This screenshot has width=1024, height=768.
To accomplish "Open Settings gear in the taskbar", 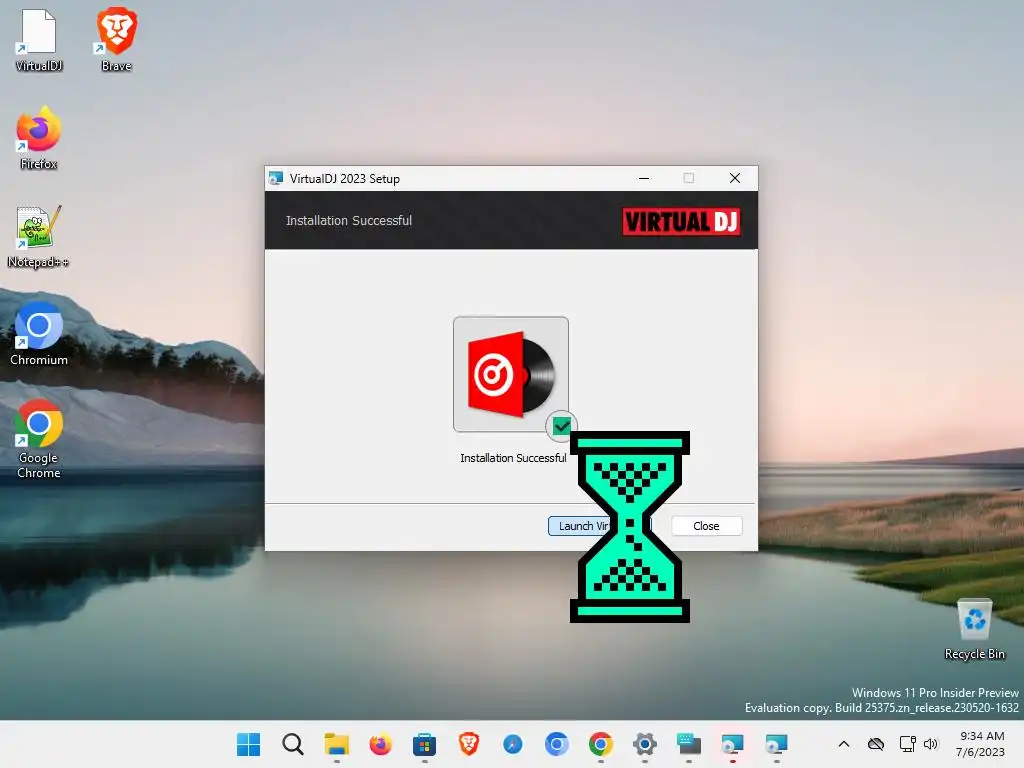I will (645, 744).
